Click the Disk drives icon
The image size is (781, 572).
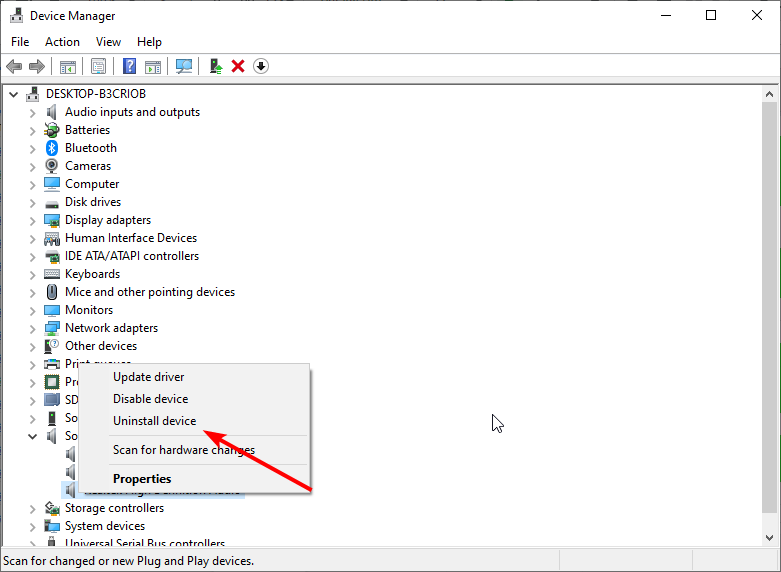(52, 203)
